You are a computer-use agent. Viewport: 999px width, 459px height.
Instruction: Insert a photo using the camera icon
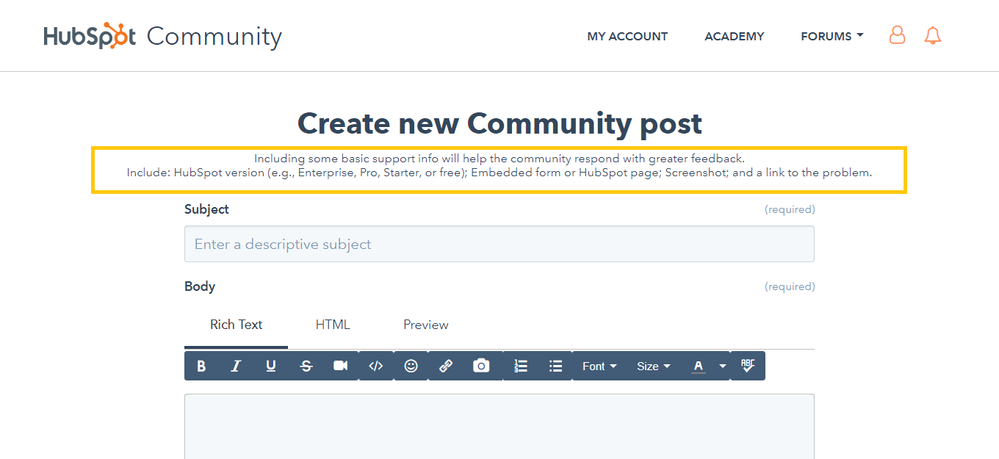click(481, 366)
